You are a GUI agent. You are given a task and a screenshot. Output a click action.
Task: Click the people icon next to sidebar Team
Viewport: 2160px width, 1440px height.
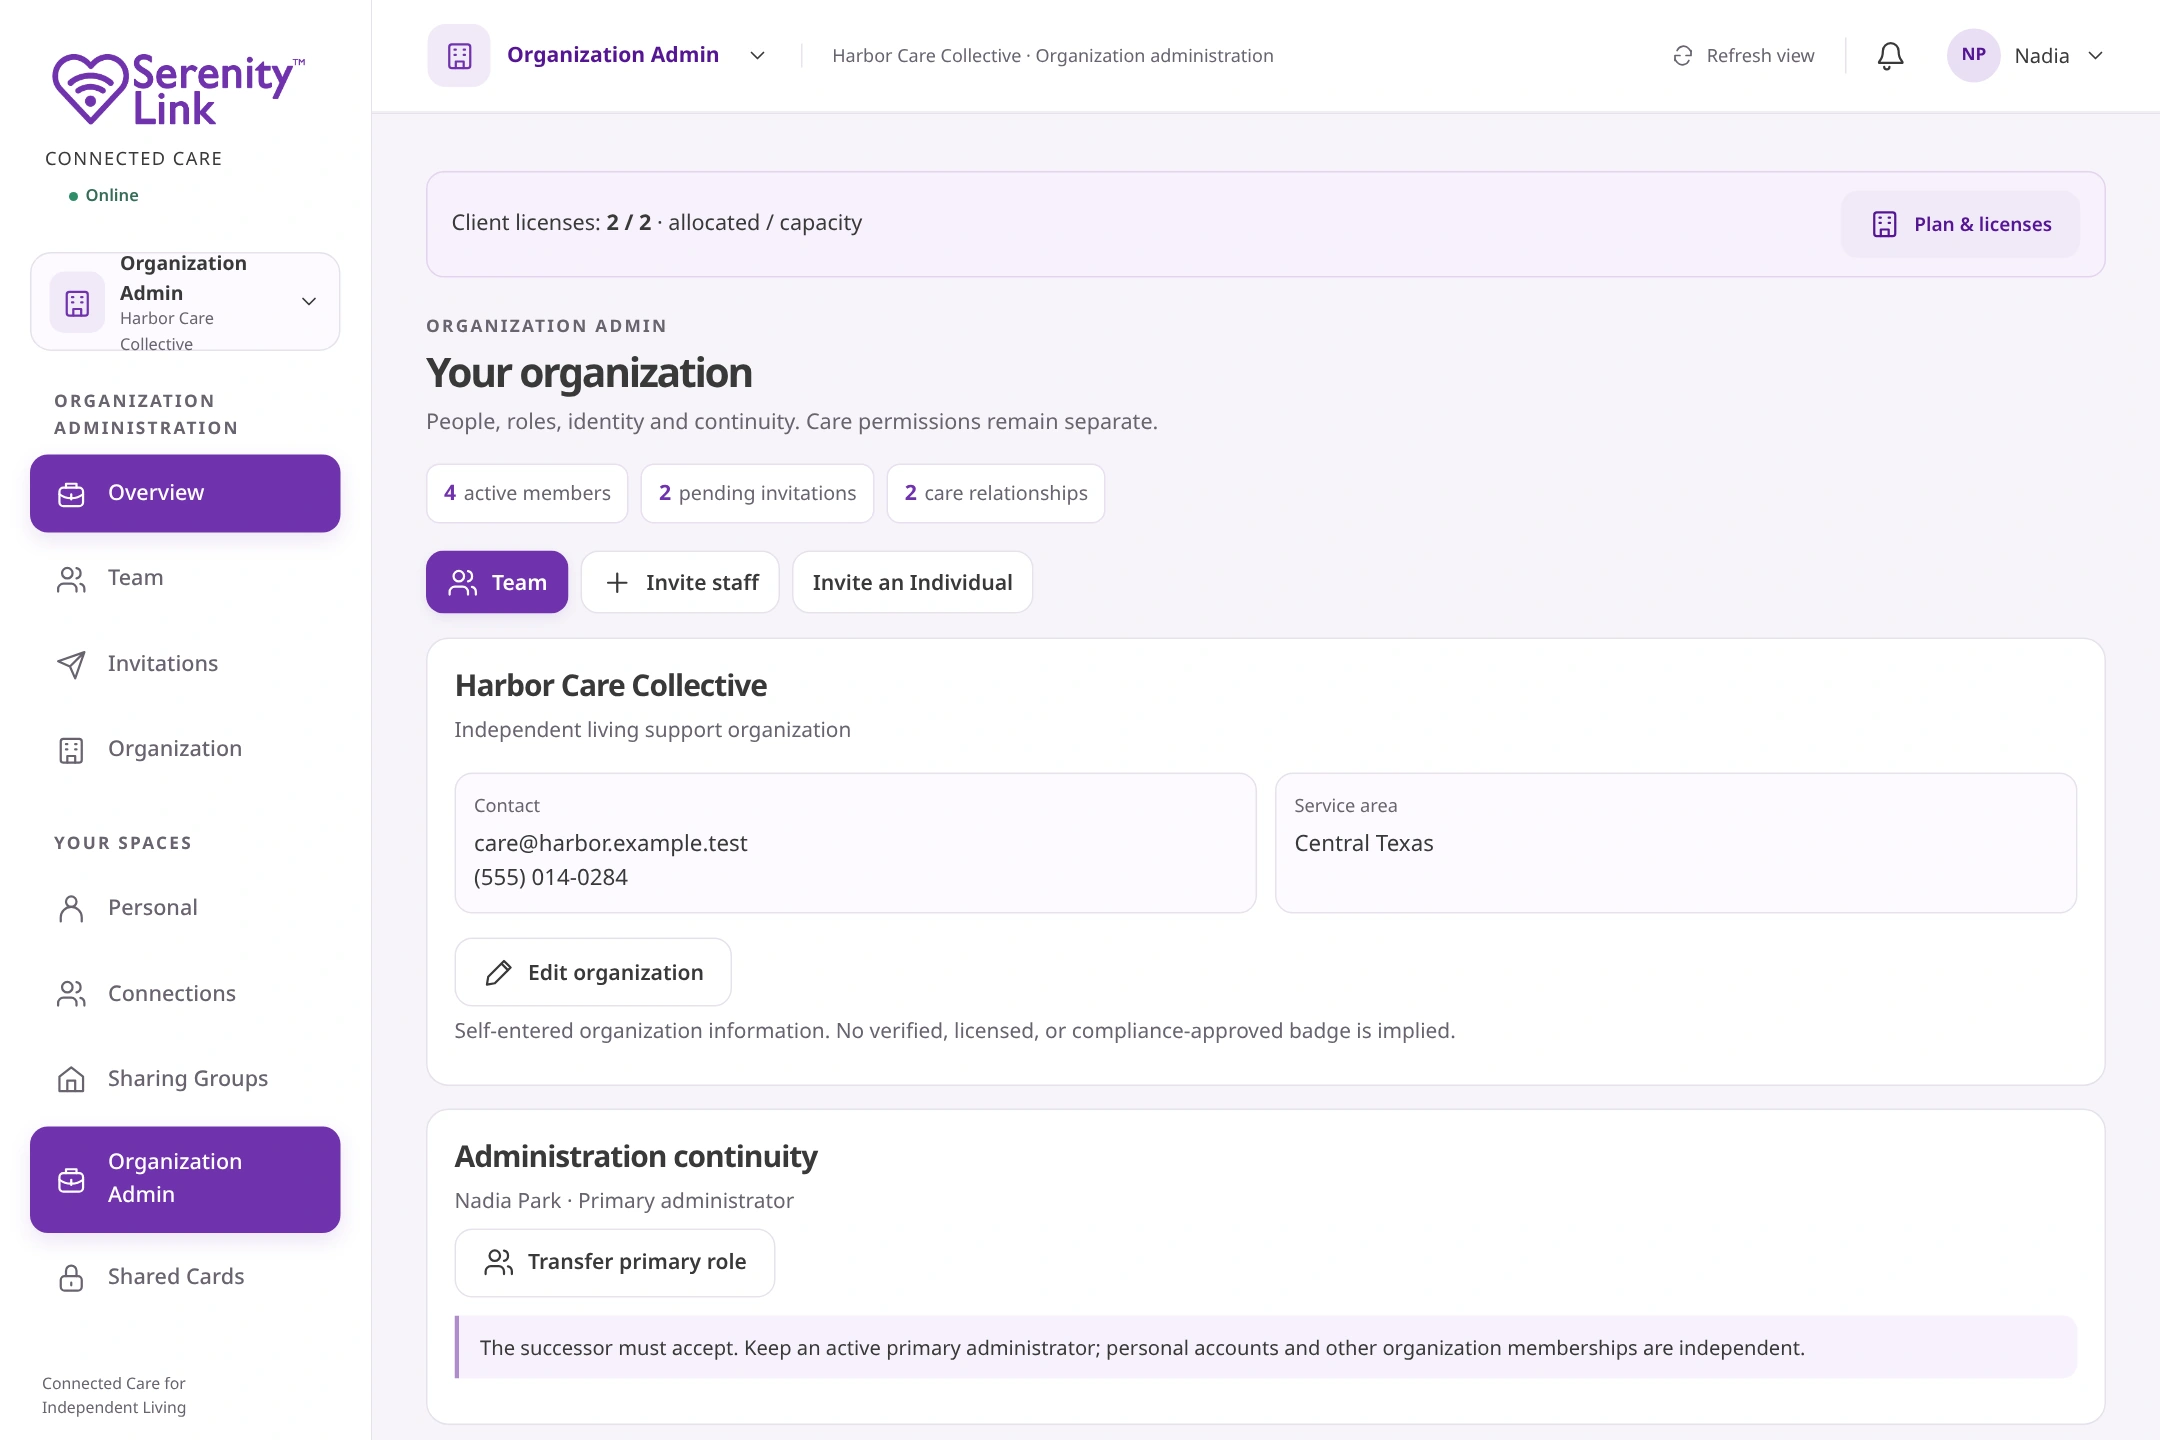(x=71, y=579)
